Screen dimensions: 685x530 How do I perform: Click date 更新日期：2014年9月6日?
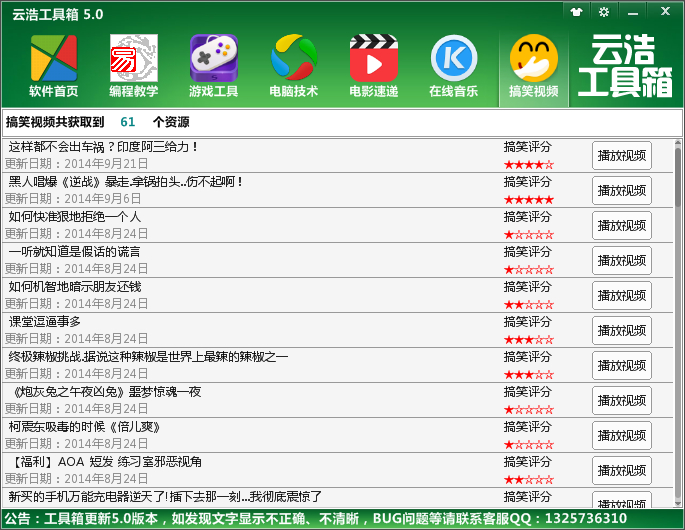click(x=73, y=199)
